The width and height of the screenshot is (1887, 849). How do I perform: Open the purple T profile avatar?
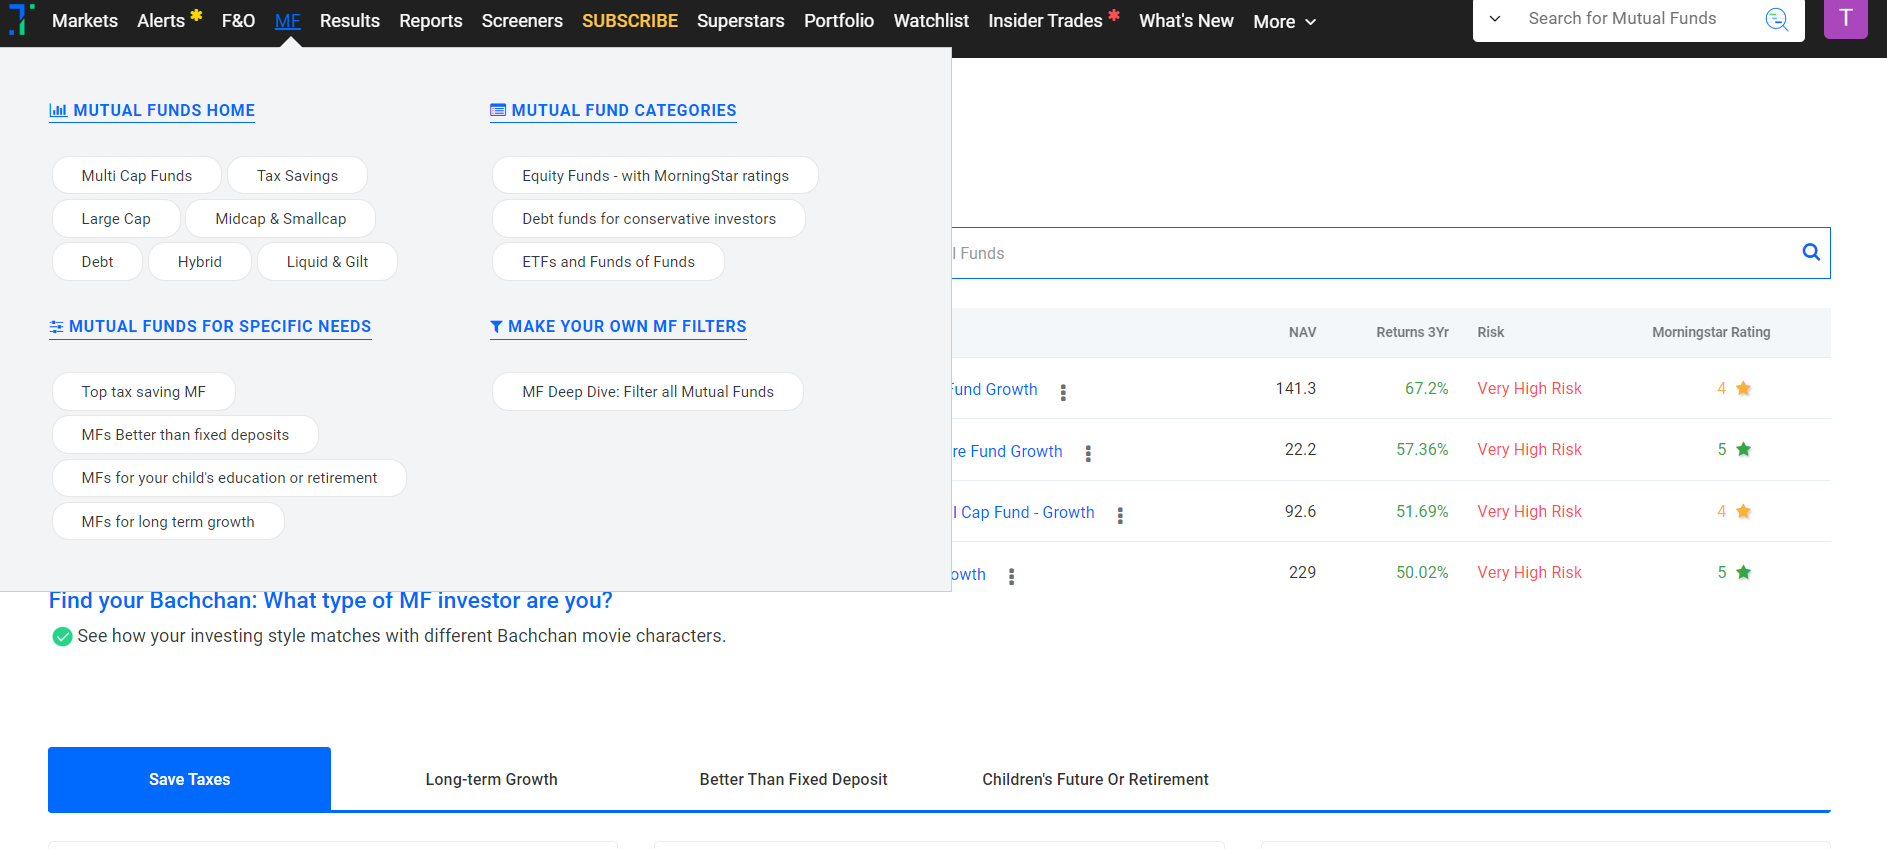(x=1845, y=19)
